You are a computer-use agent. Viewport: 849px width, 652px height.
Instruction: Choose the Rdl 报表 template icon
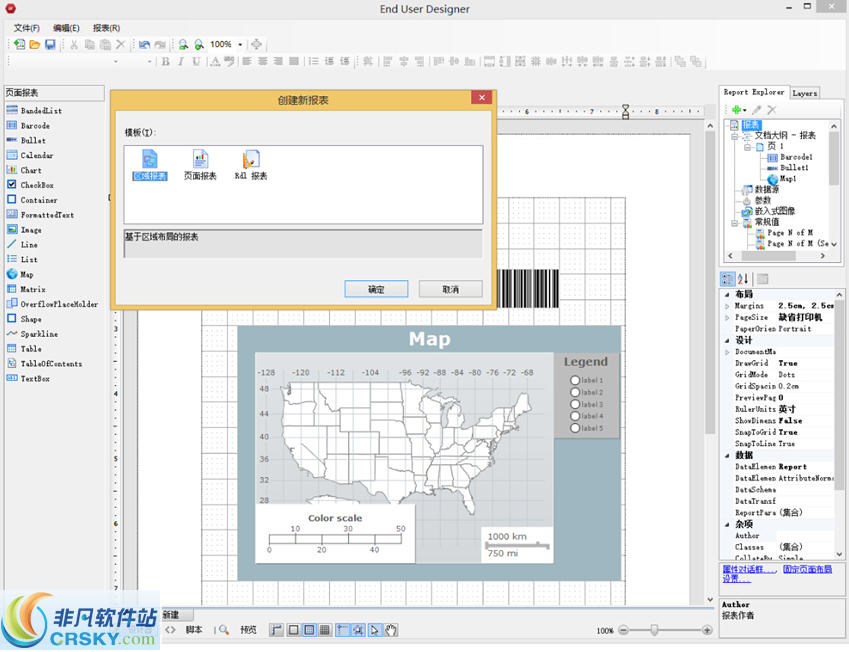coord(251,166)
